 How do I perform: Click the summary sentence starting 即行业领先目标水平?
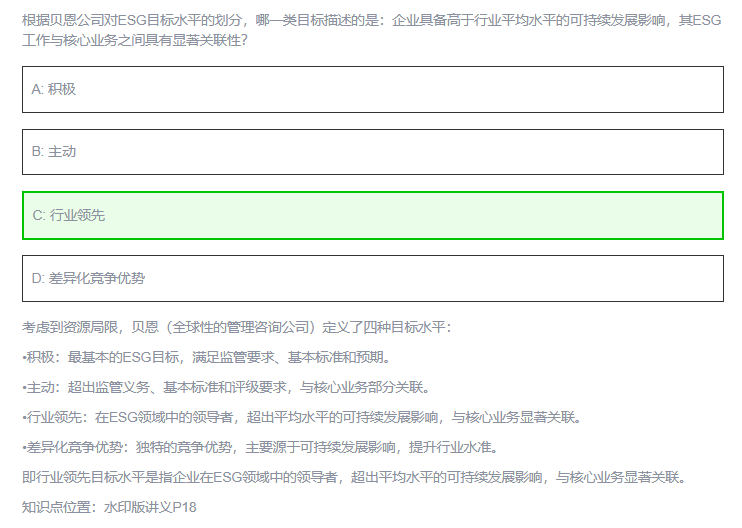pyautogui.click(x=354, y=477)
